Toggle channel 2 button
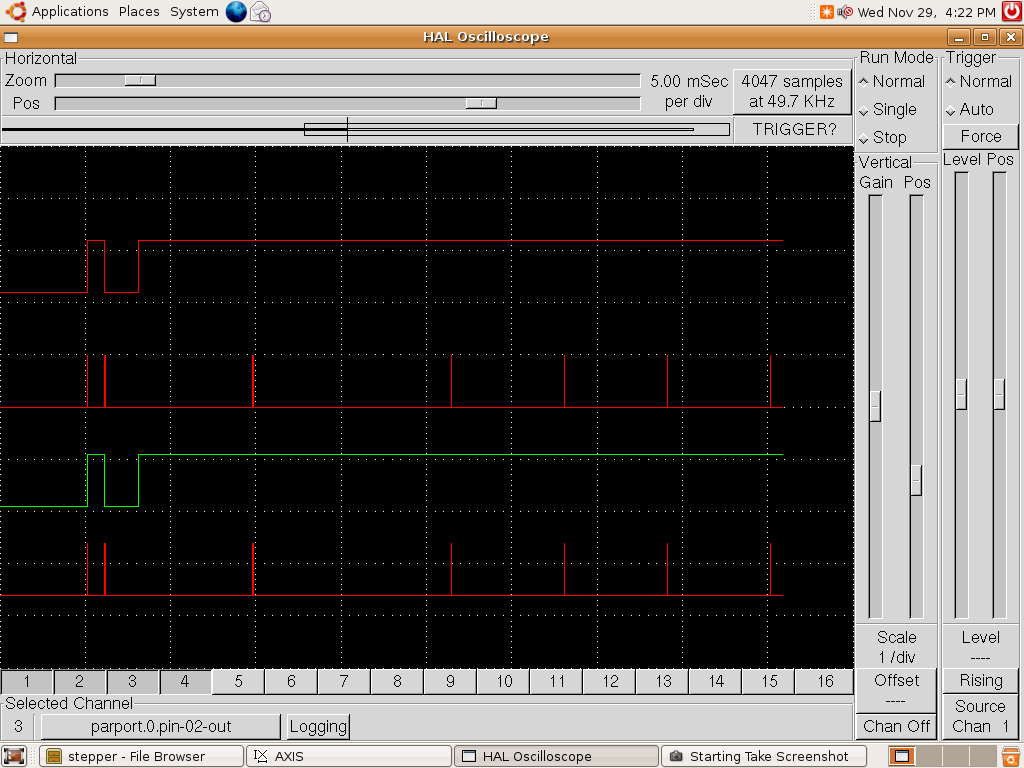This screenshot has height=768, width=1024. [80, 682]
